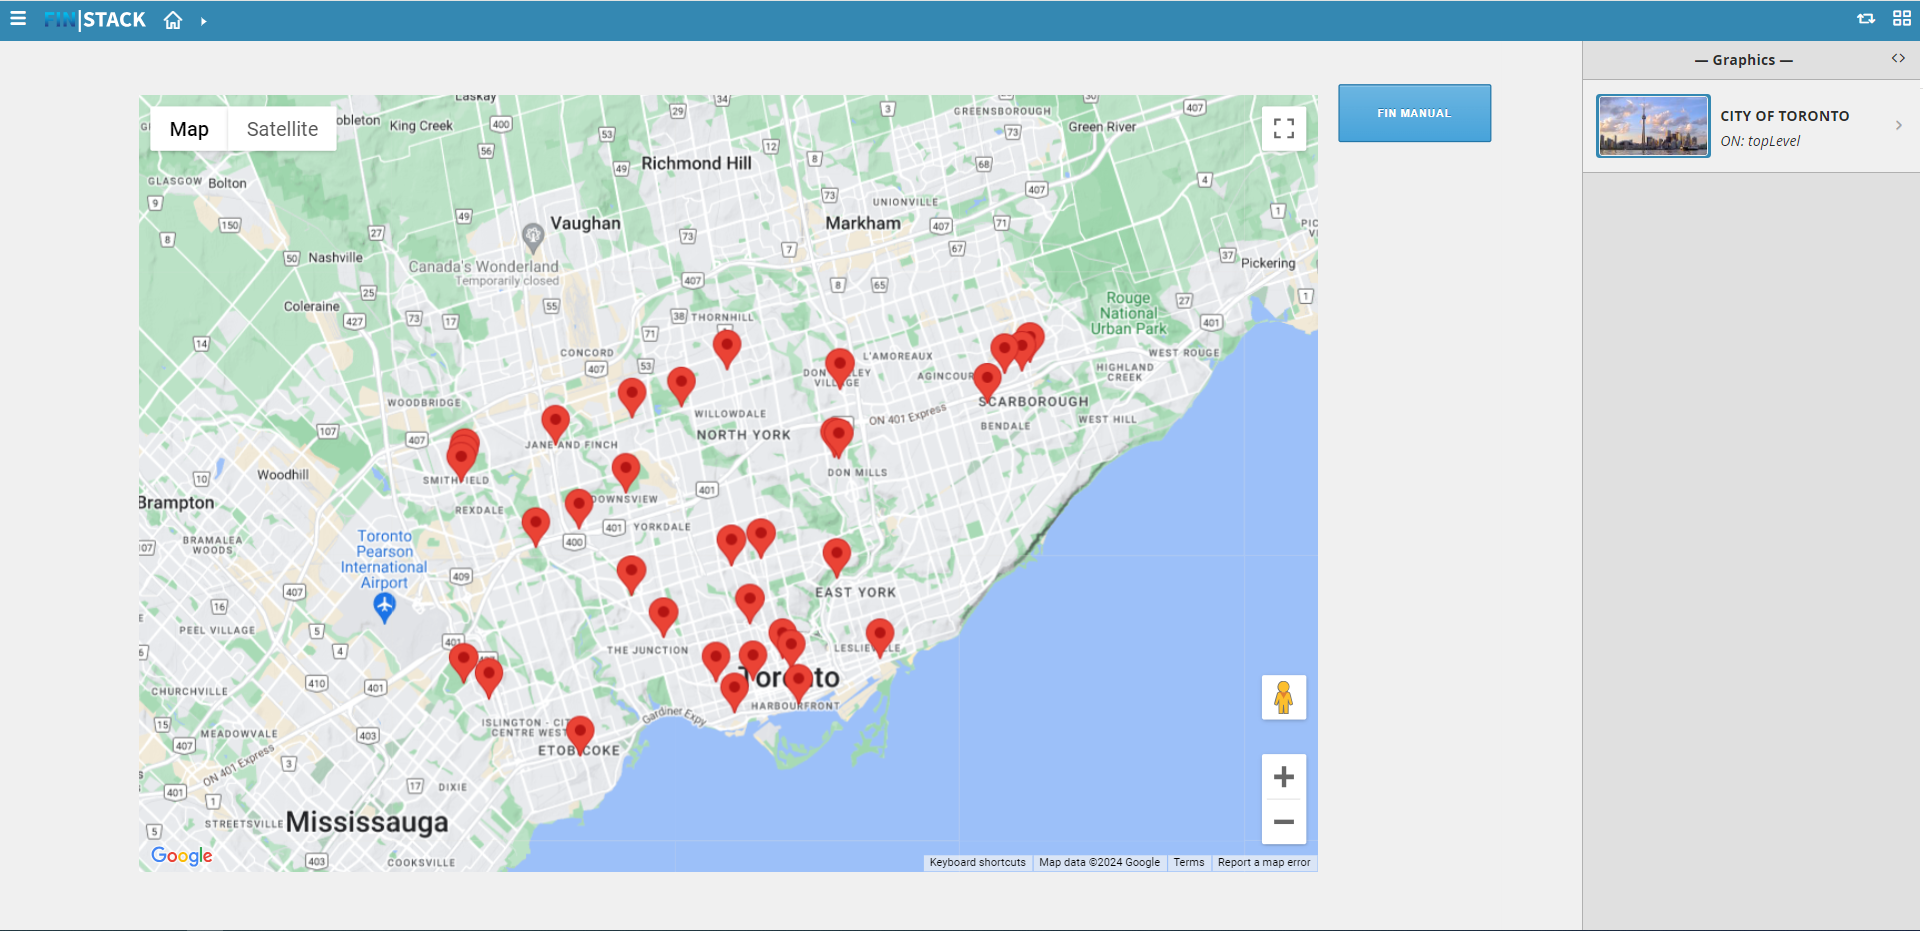This screenshot has width=1923, height=931.
Task: Select the marker above Downsview label
Action: coord(626,471)
